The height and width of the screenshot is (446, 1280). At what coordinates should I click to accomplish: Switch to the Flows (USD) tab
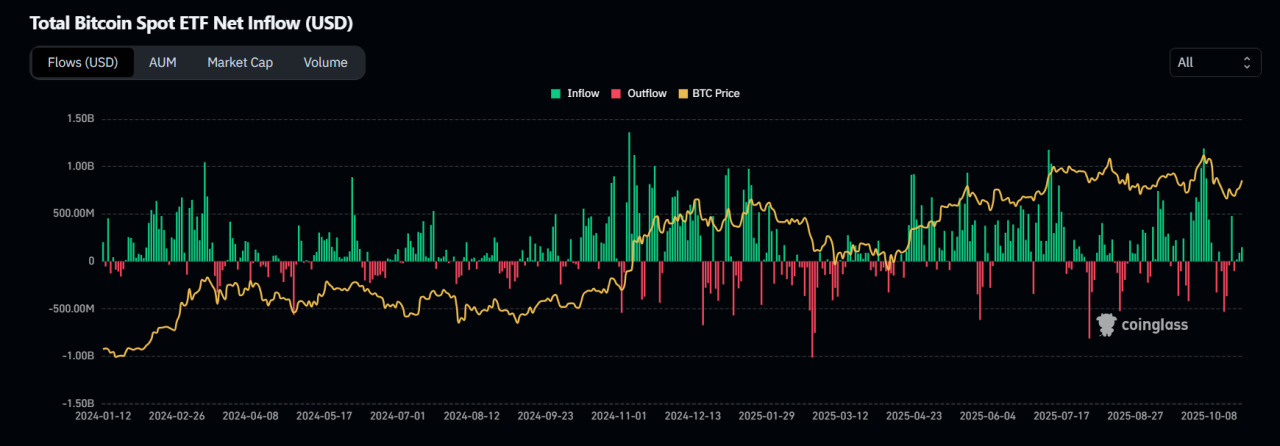point(83,62)
